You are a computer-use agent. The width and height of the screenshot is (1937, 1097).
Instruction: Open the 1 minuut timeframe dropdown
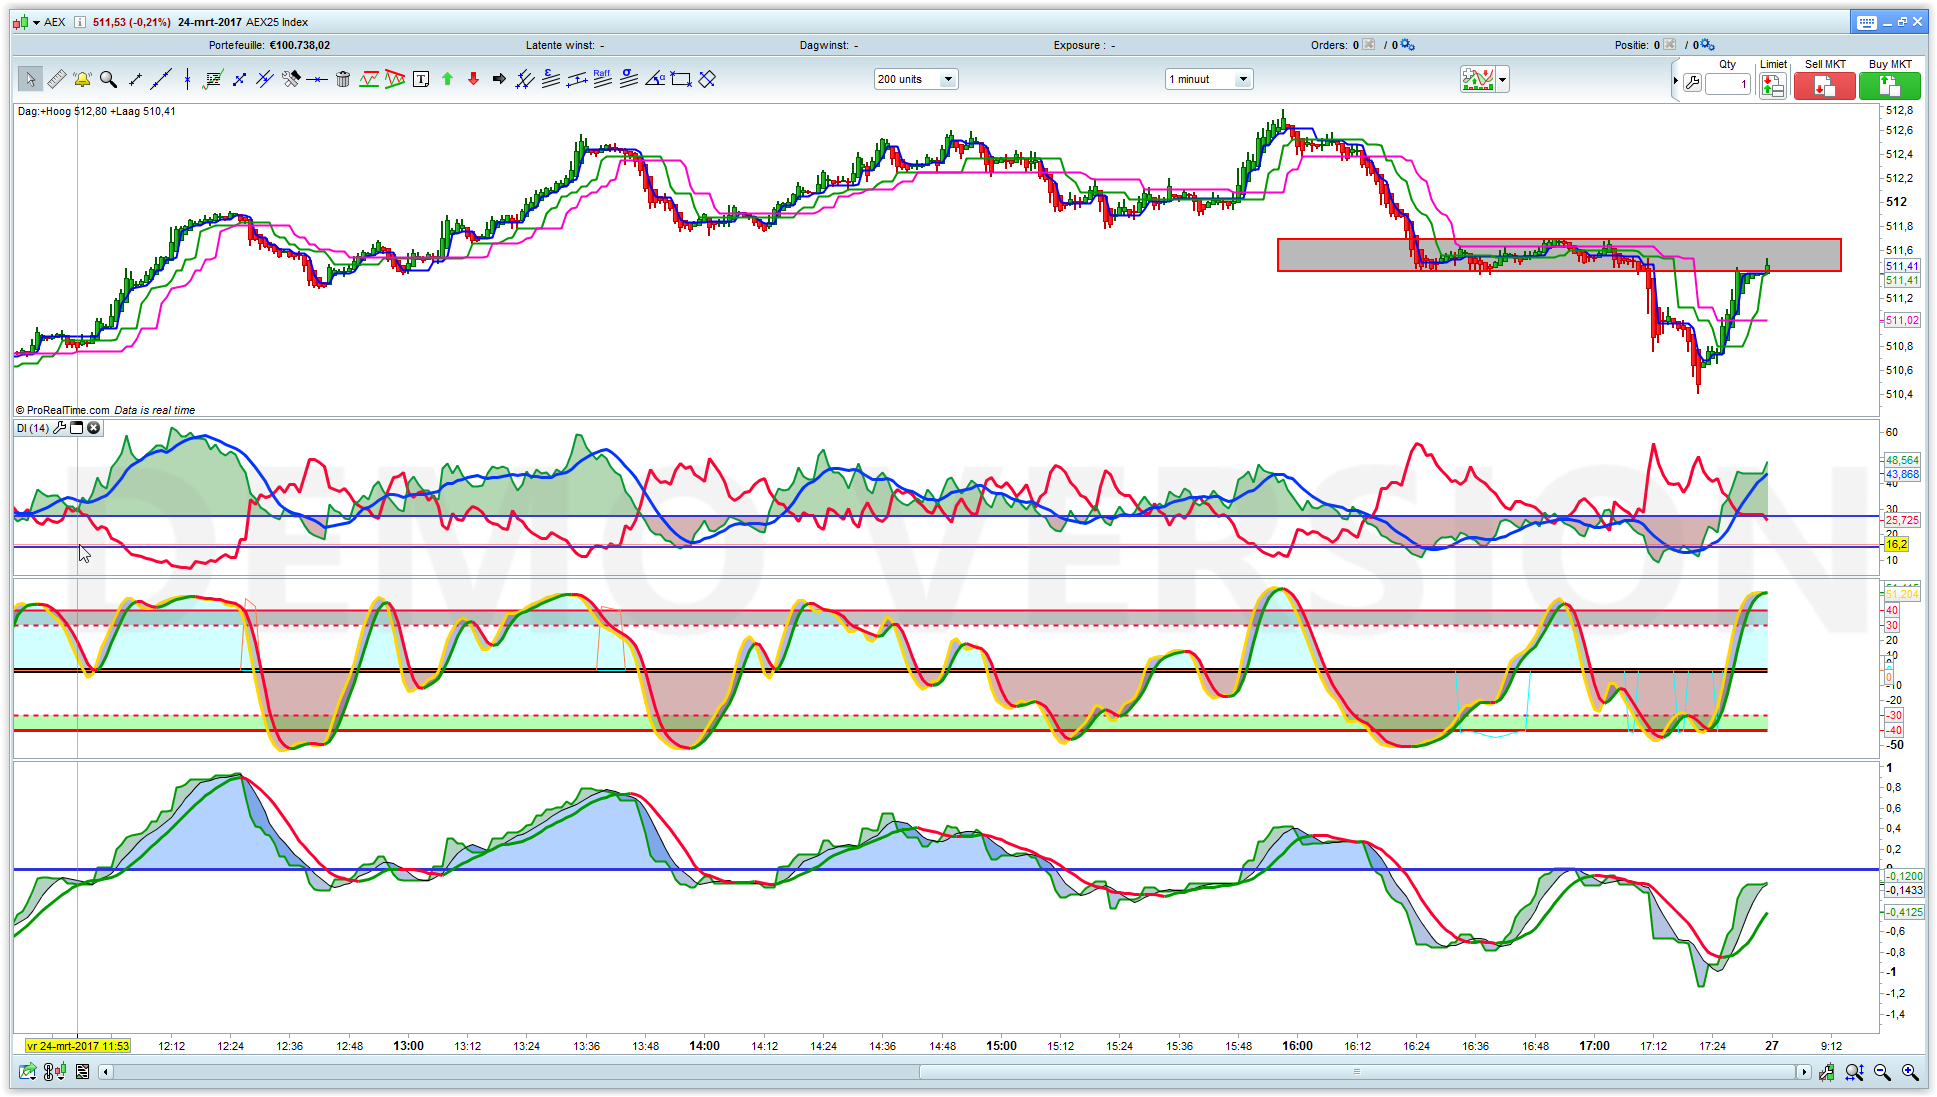tap(1243, 79)
